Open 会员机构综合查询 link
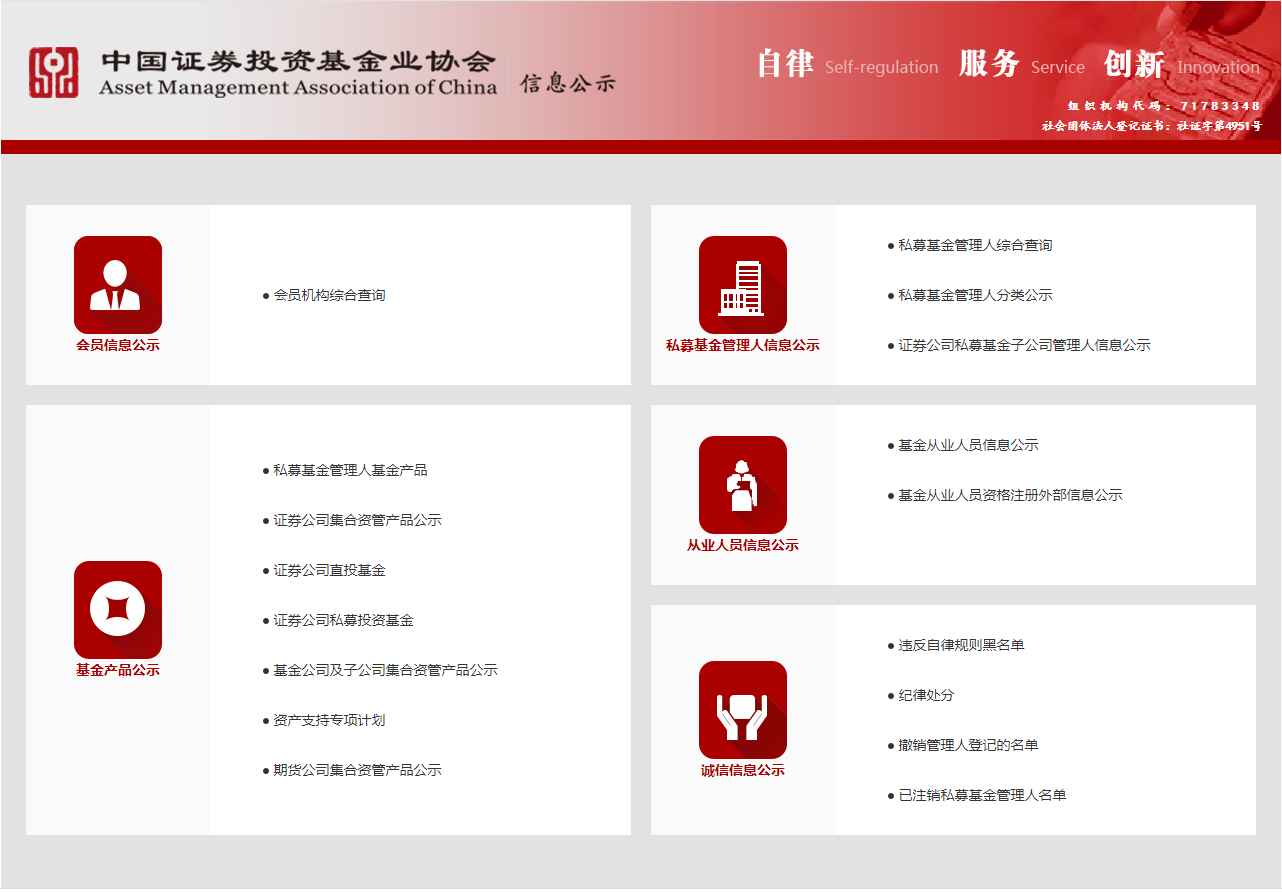 [x=329, y=295]
